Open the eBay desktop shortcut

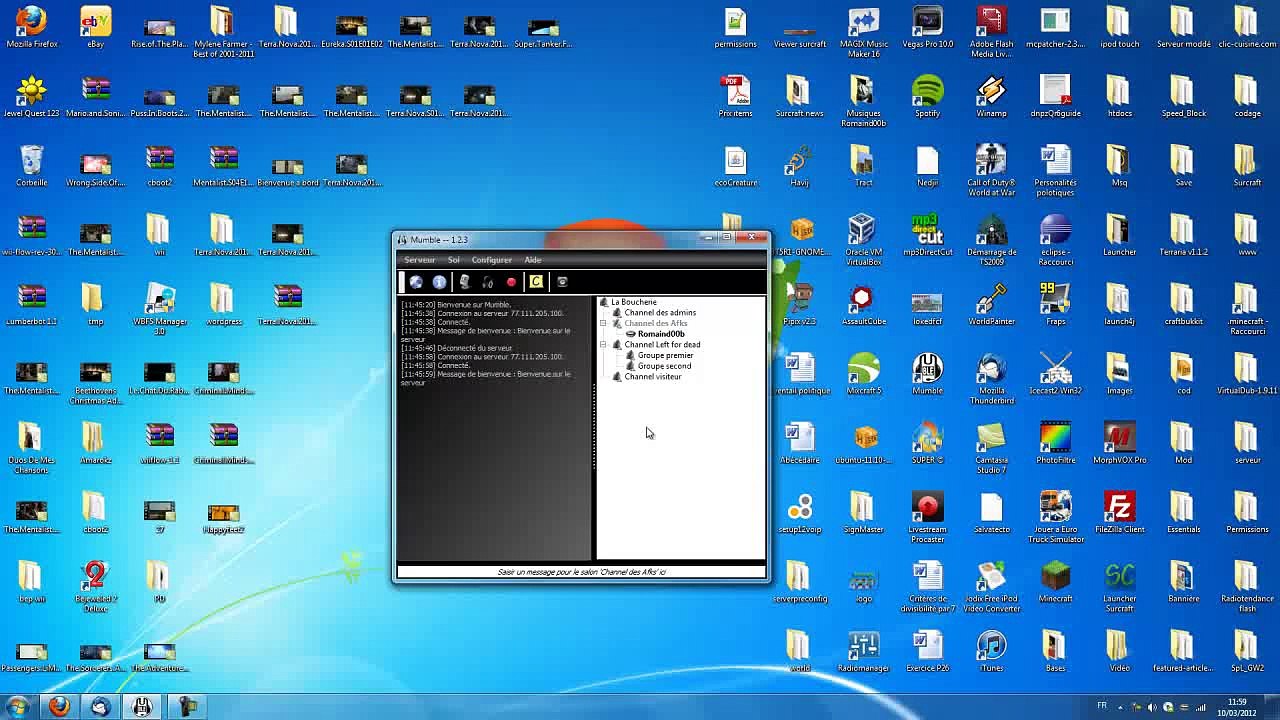95,28
